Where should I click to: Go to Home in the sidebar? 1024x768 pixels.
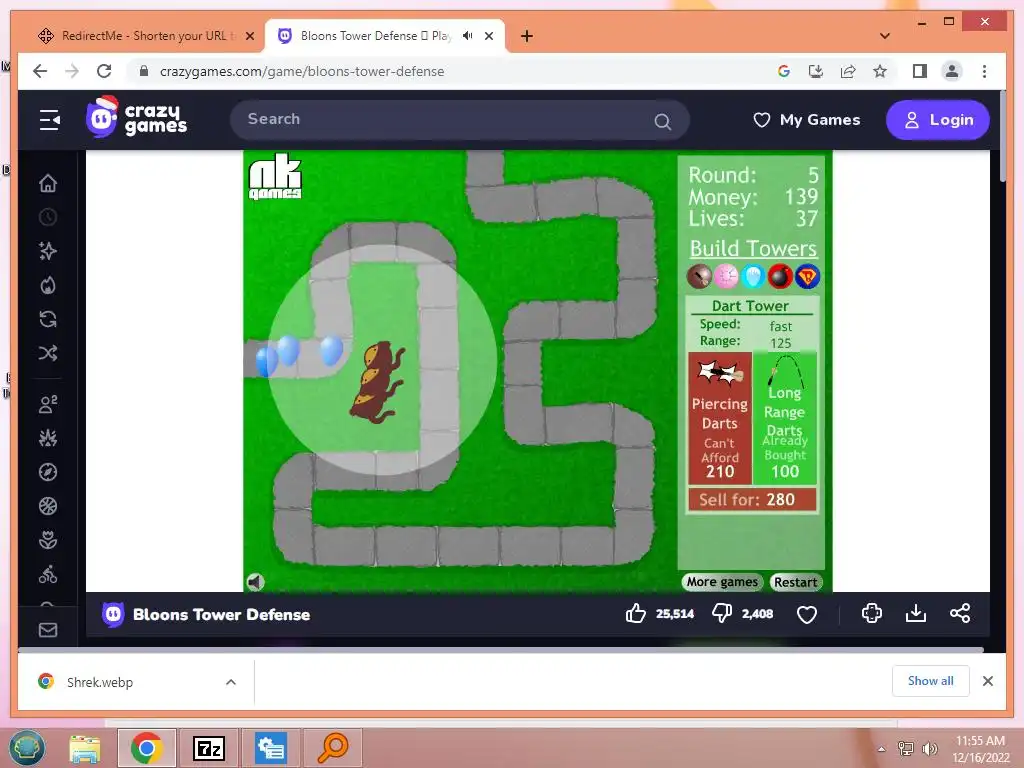click(x=48, y=184)
